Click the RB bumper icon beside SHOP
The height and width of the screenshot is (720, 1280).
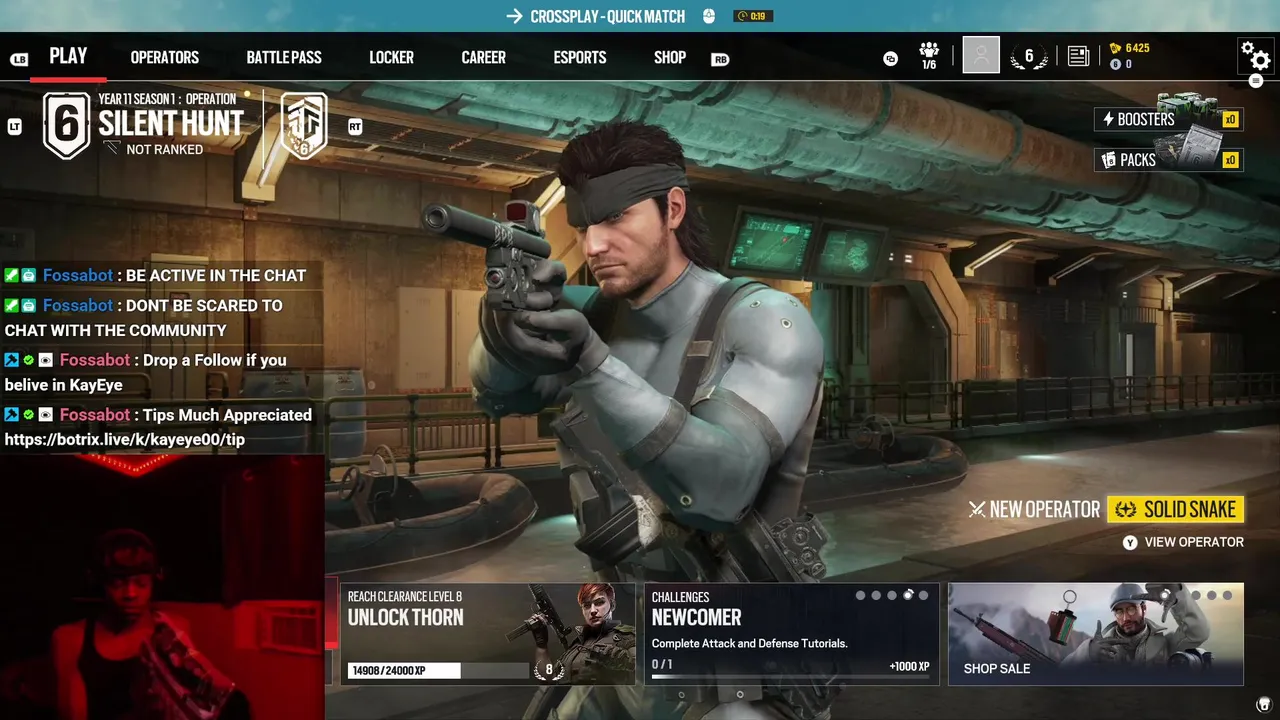(720, 59)
